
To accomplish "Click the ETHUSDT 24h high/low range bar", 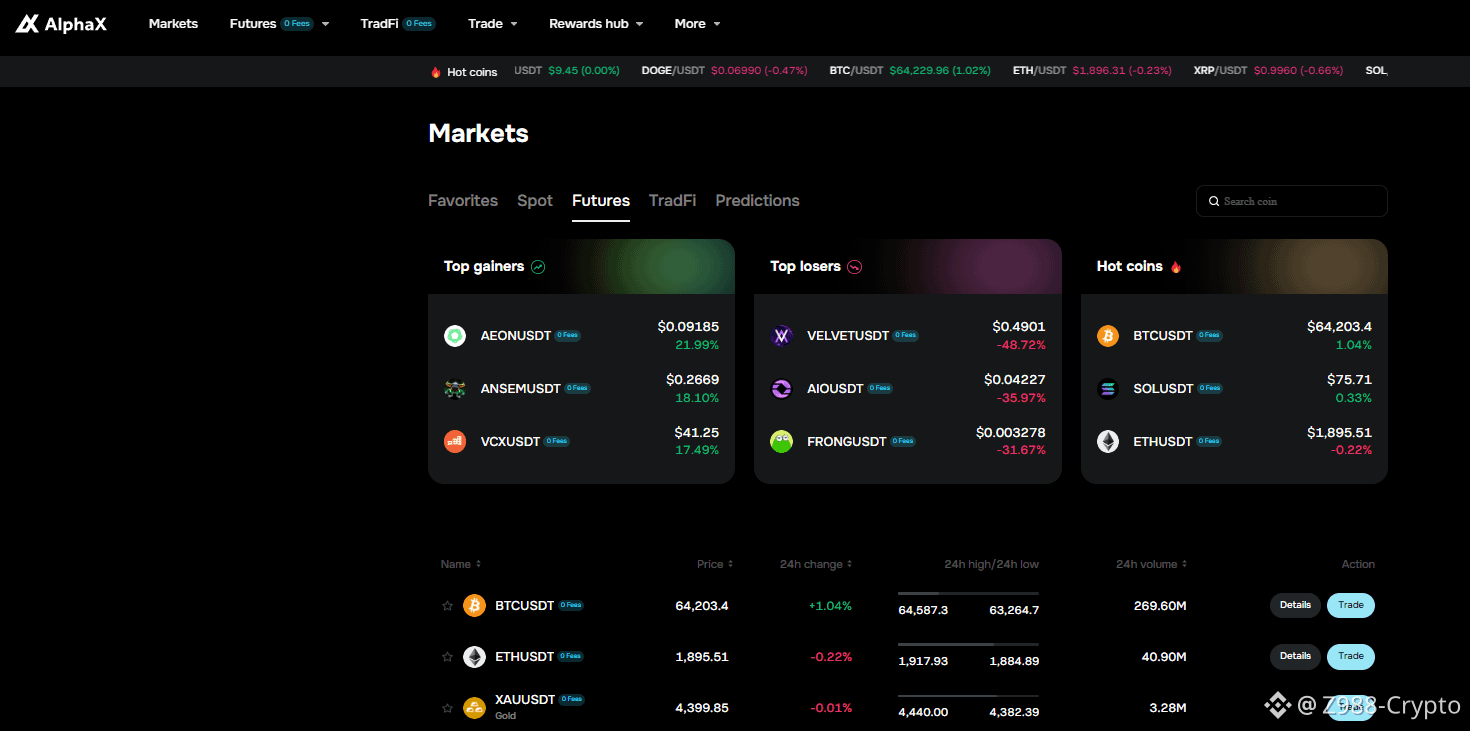I will (968, 644).
